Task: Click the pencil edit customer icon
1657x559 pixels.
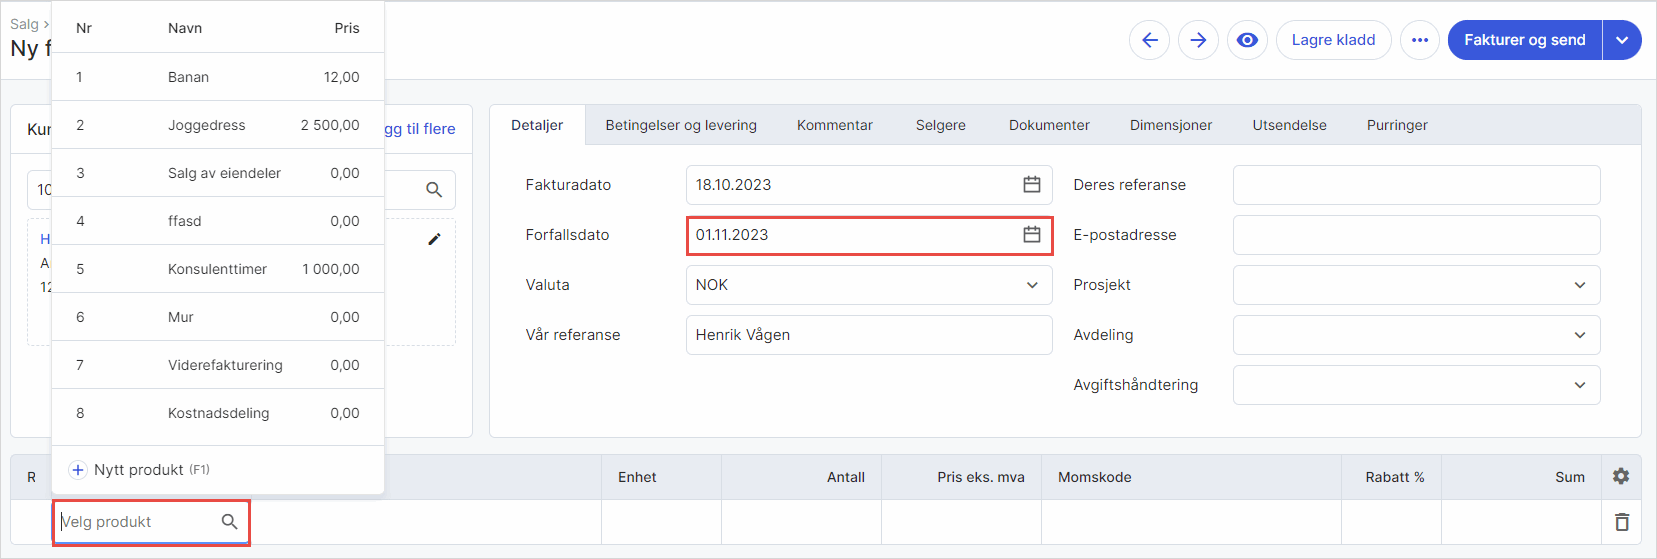Action: click(x=434, y=239)
